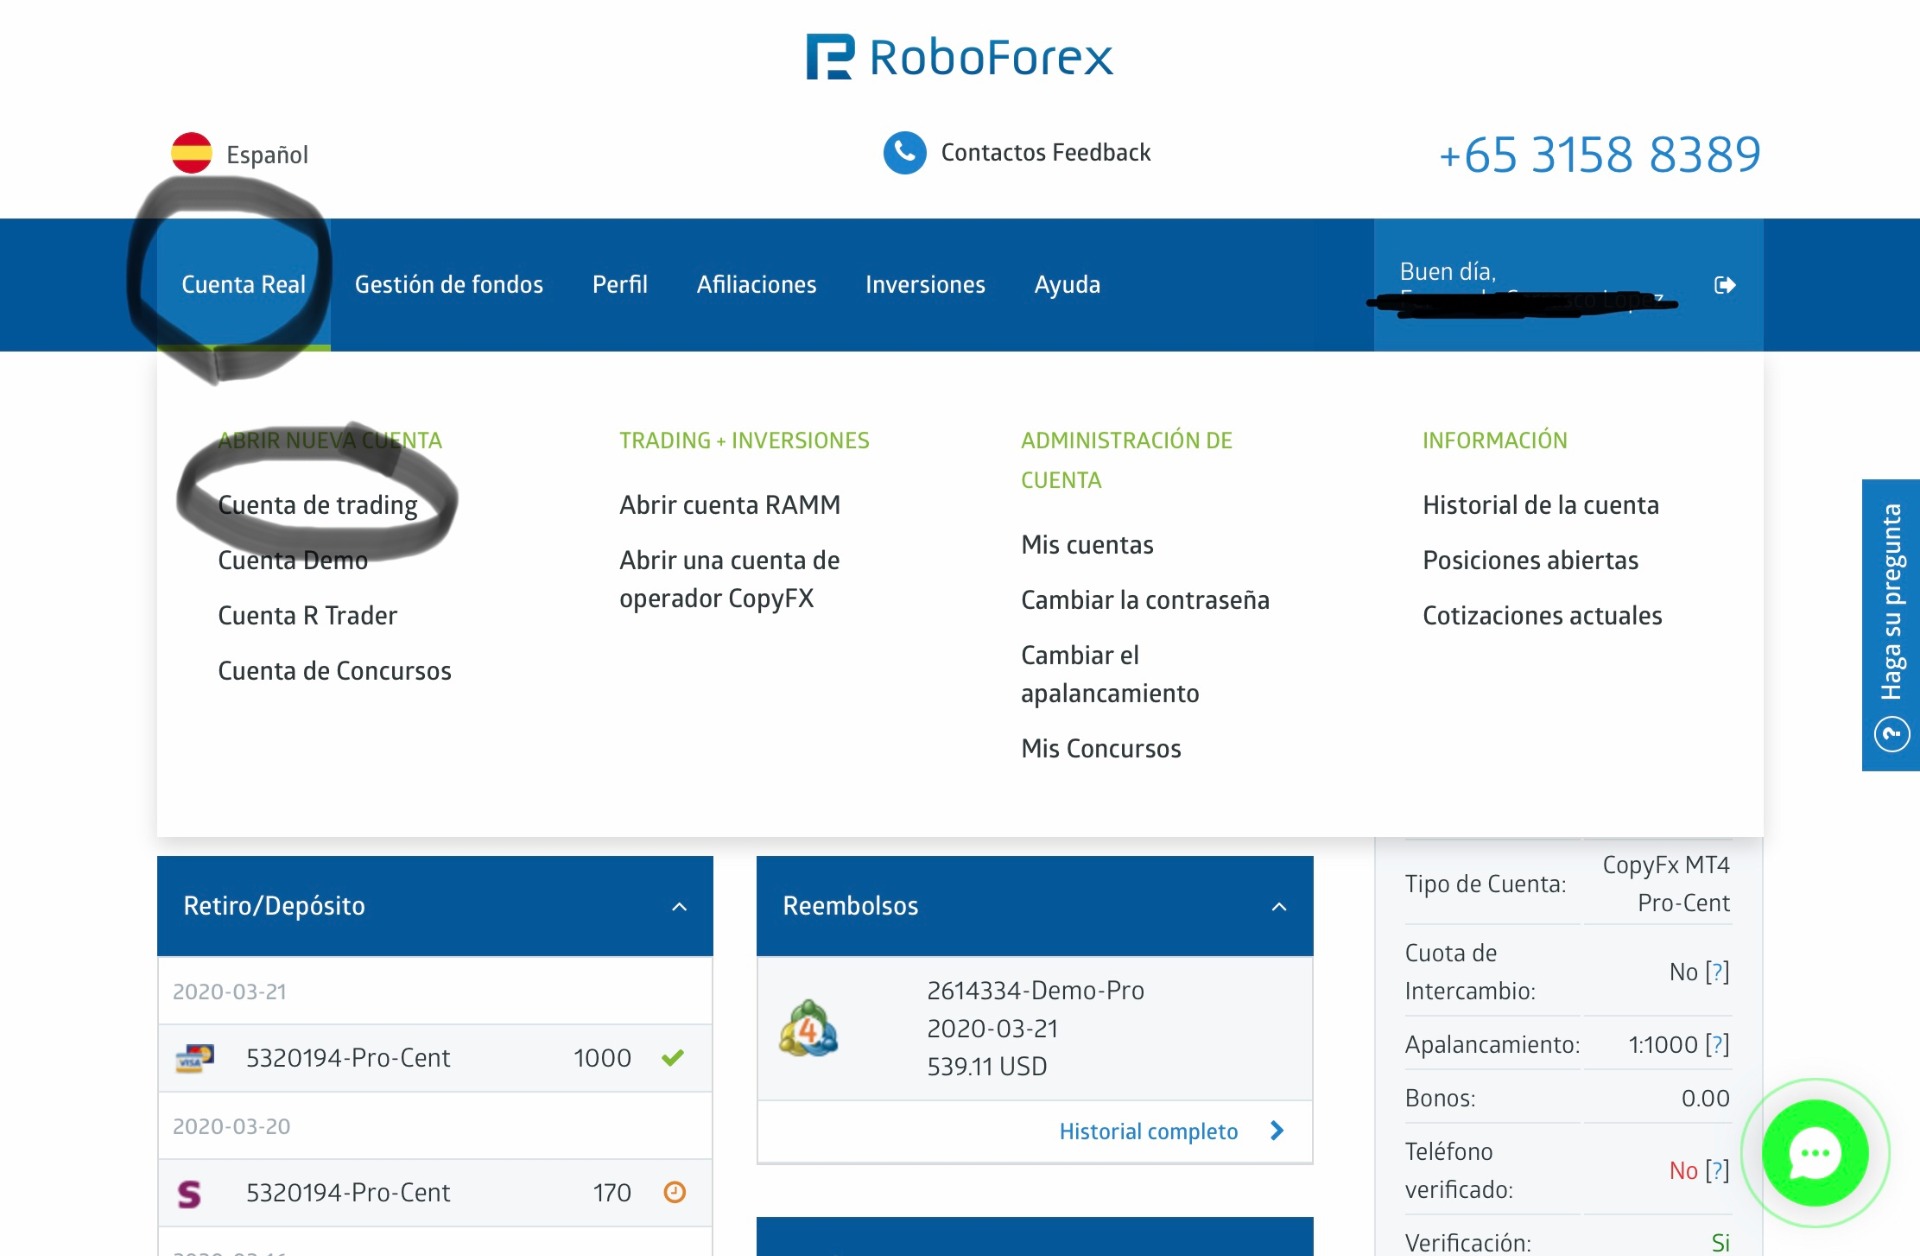Open the Haga su pregunta side tab
Viewport: 1920px width, 1256px height.
point(1891,625)
